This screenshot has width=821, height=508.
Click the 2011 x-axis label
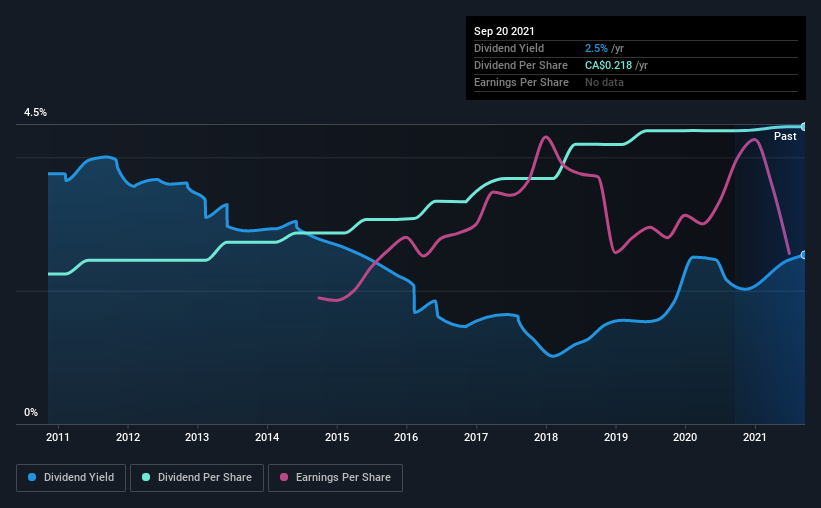58,437
